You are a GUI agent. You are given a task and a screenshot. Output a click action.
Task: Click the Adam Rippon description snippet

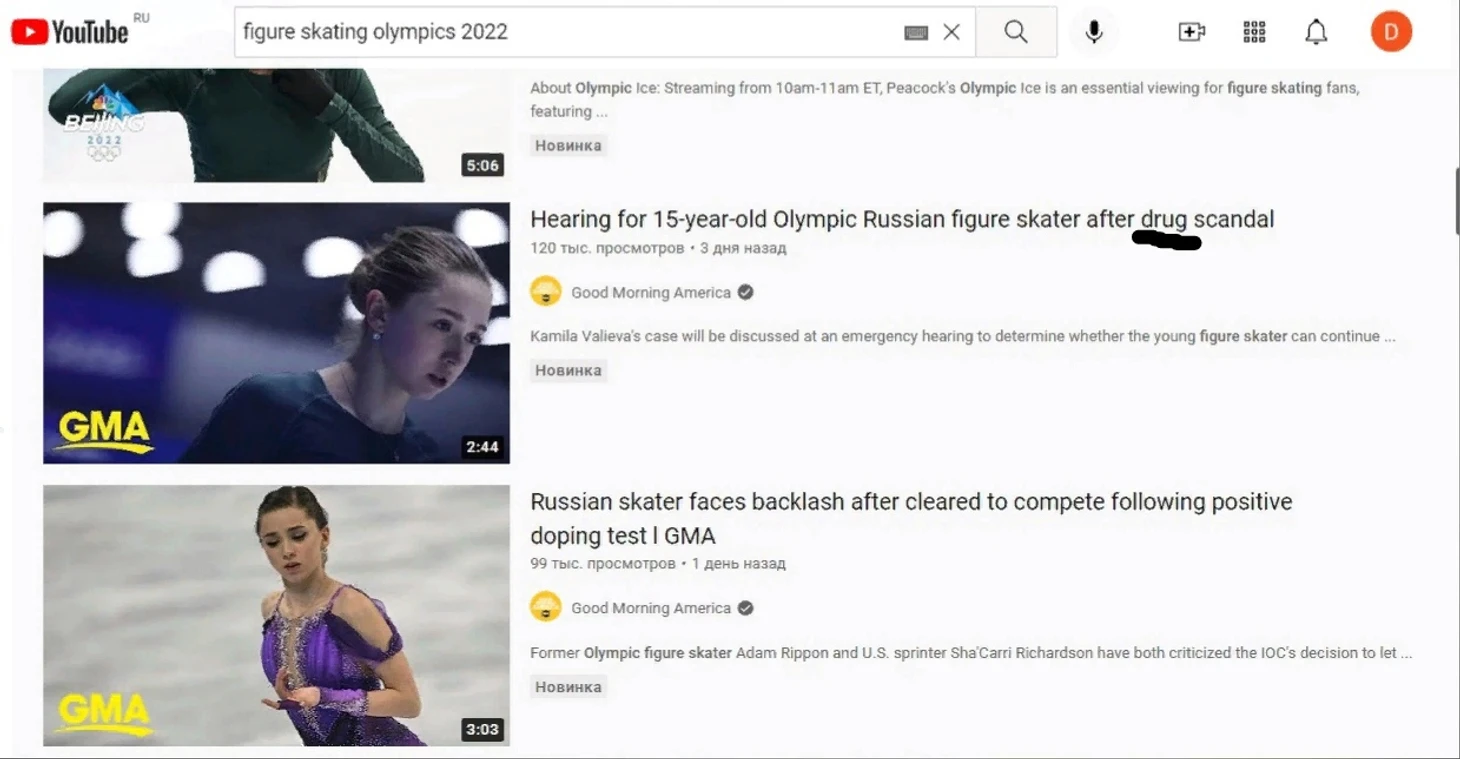click(x=971, y=653)
